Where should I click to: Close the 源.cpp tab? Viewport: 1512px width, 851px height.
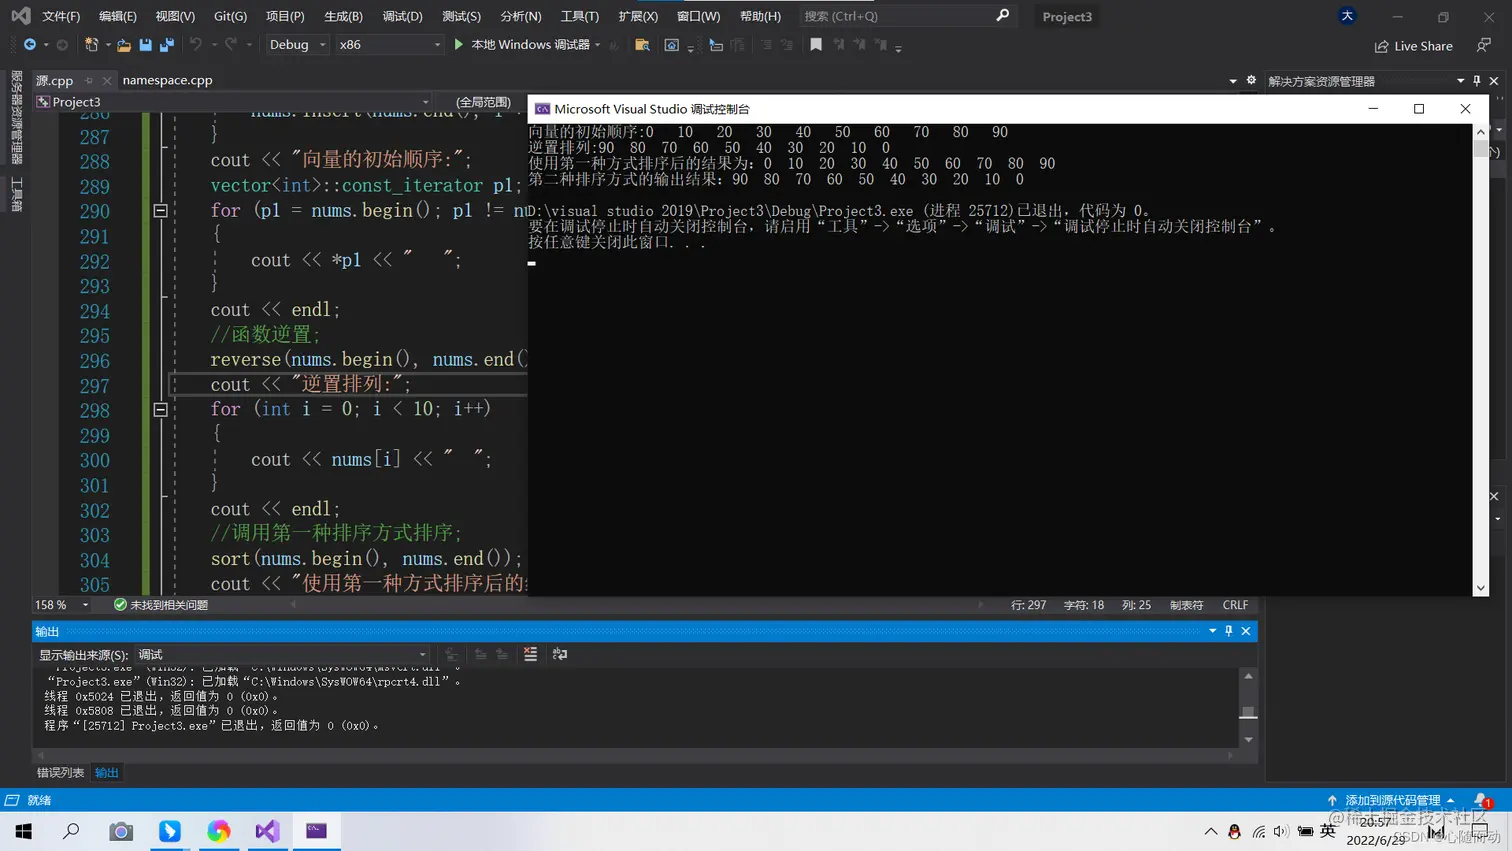click(107, 81)
